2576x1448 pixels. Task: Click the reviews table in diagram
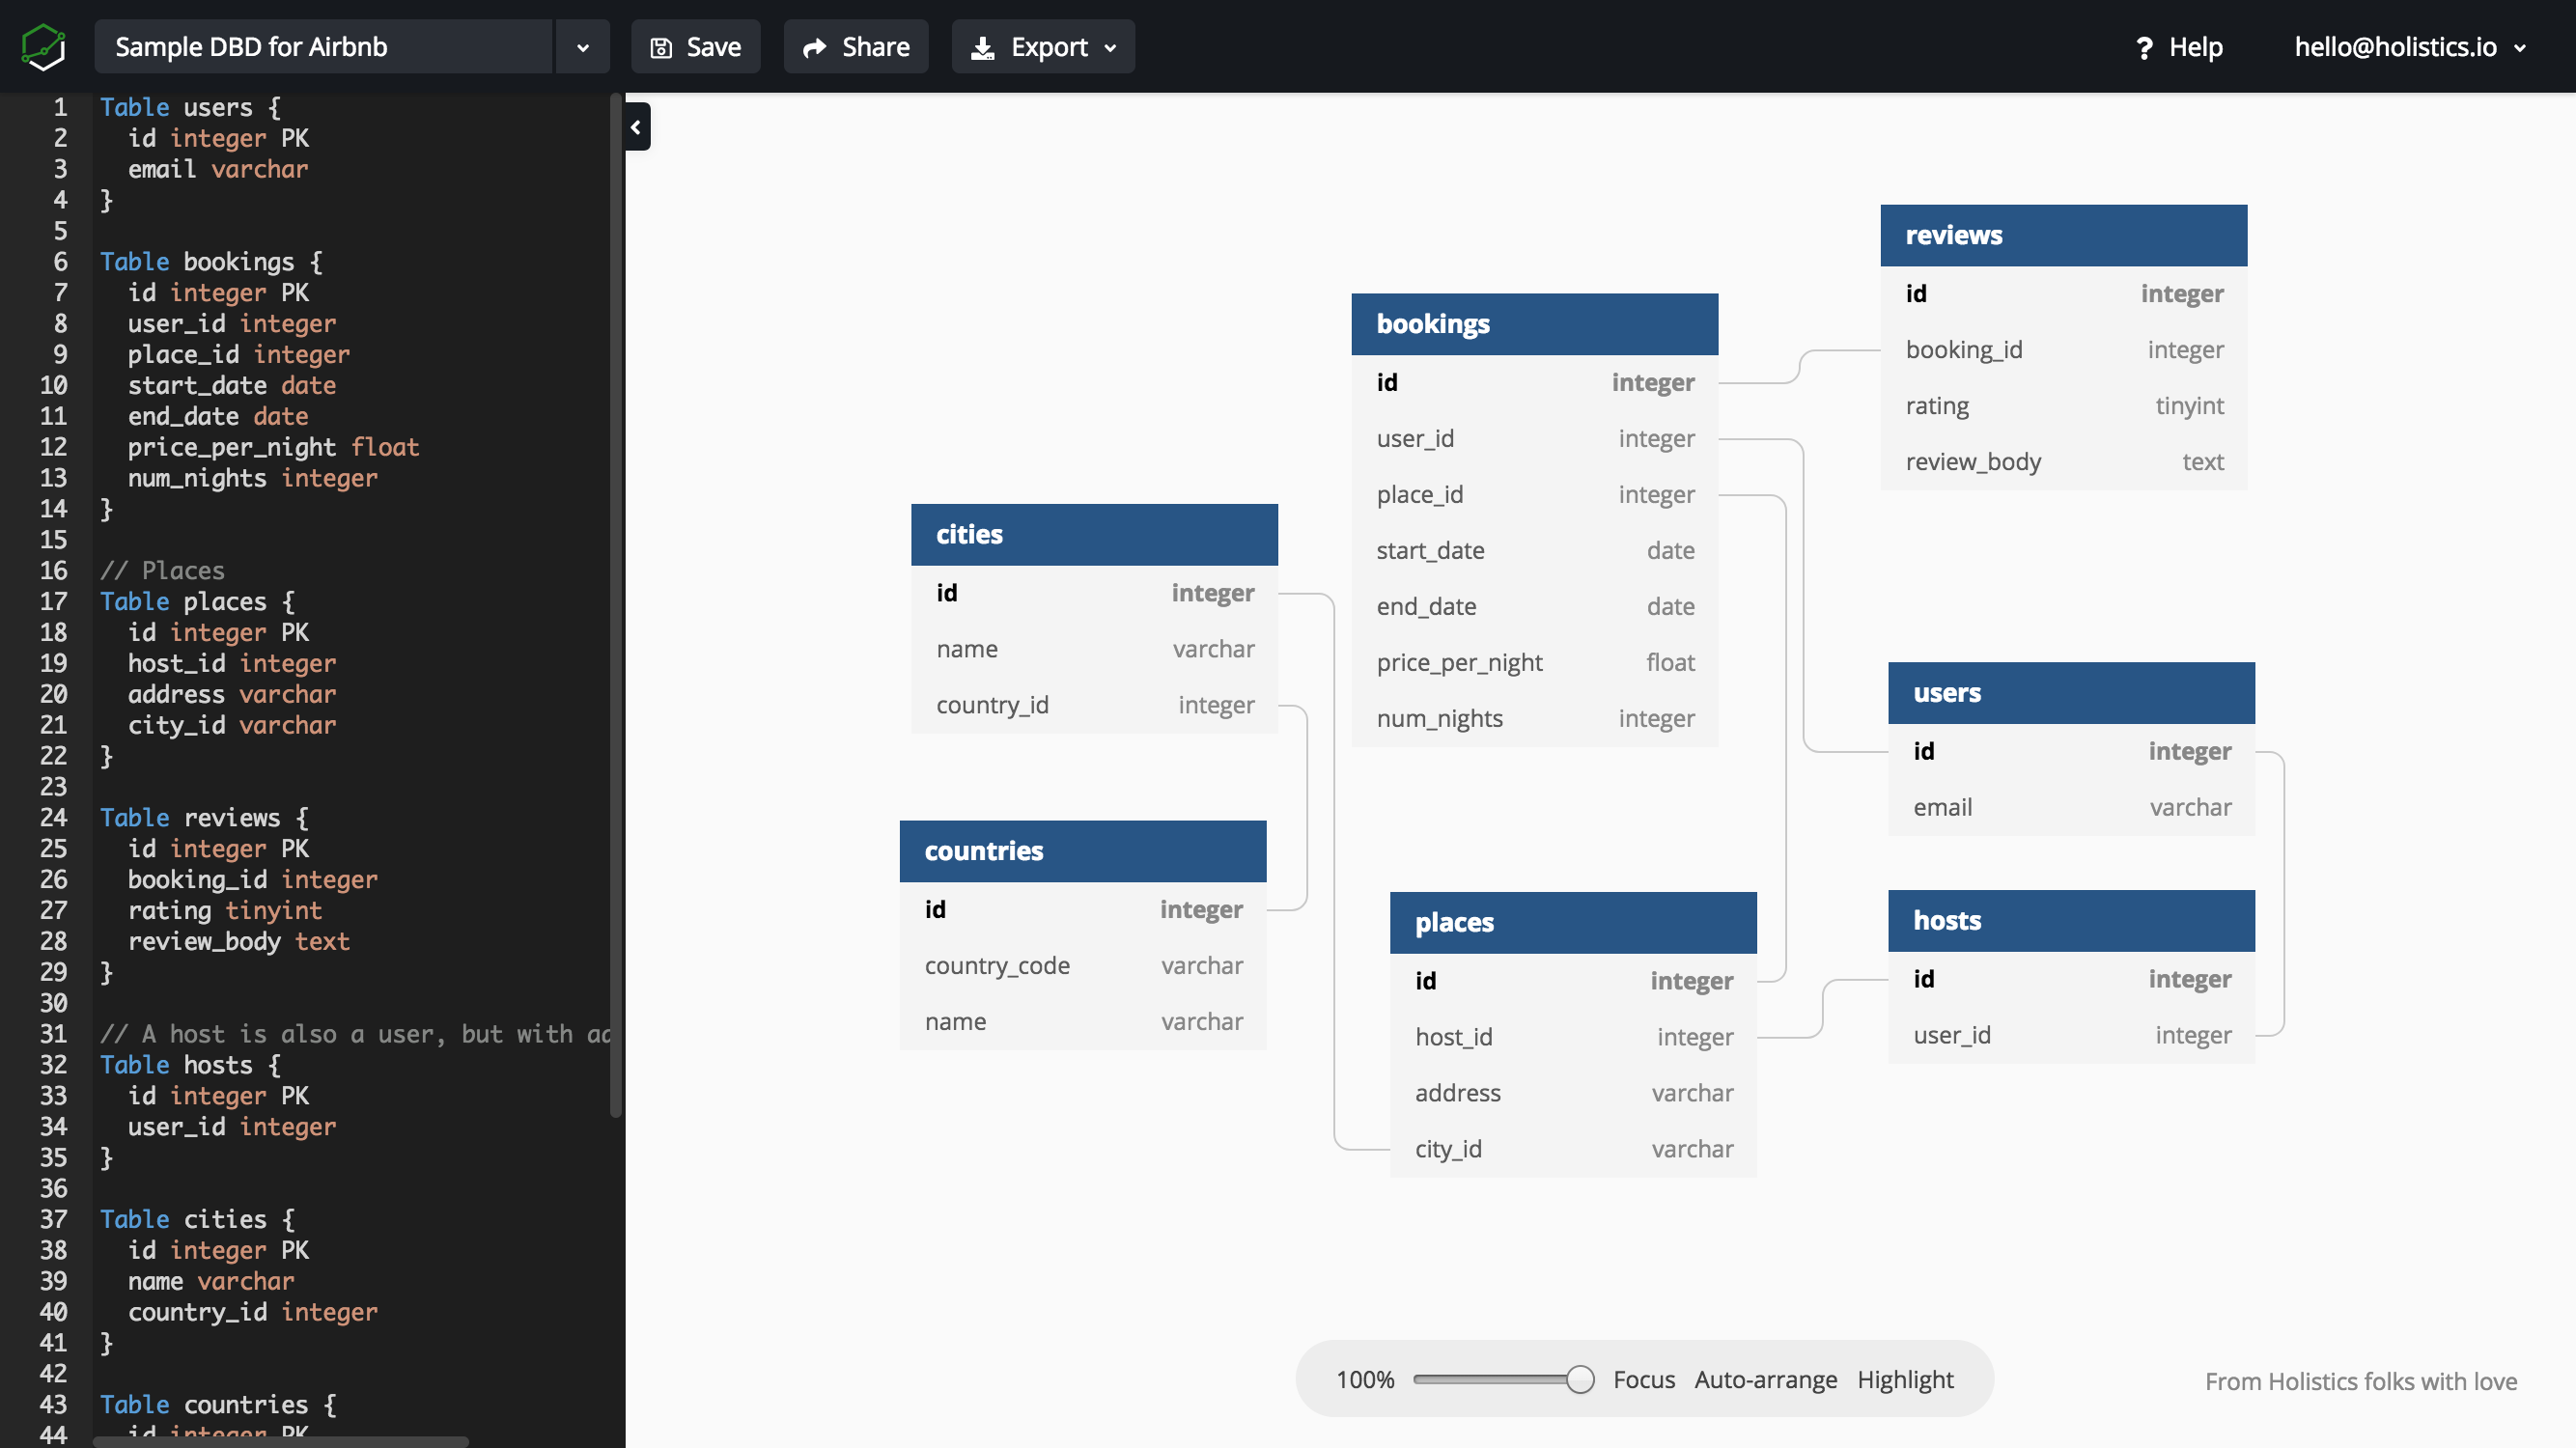[2064, 234]
